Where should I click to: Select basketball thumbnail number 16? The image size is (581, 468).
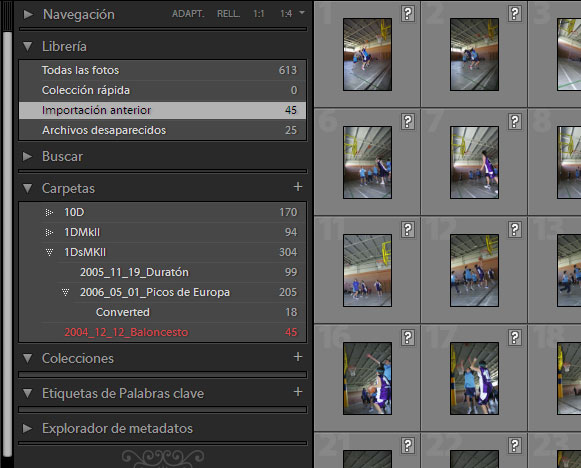click(x=367, y=378)
